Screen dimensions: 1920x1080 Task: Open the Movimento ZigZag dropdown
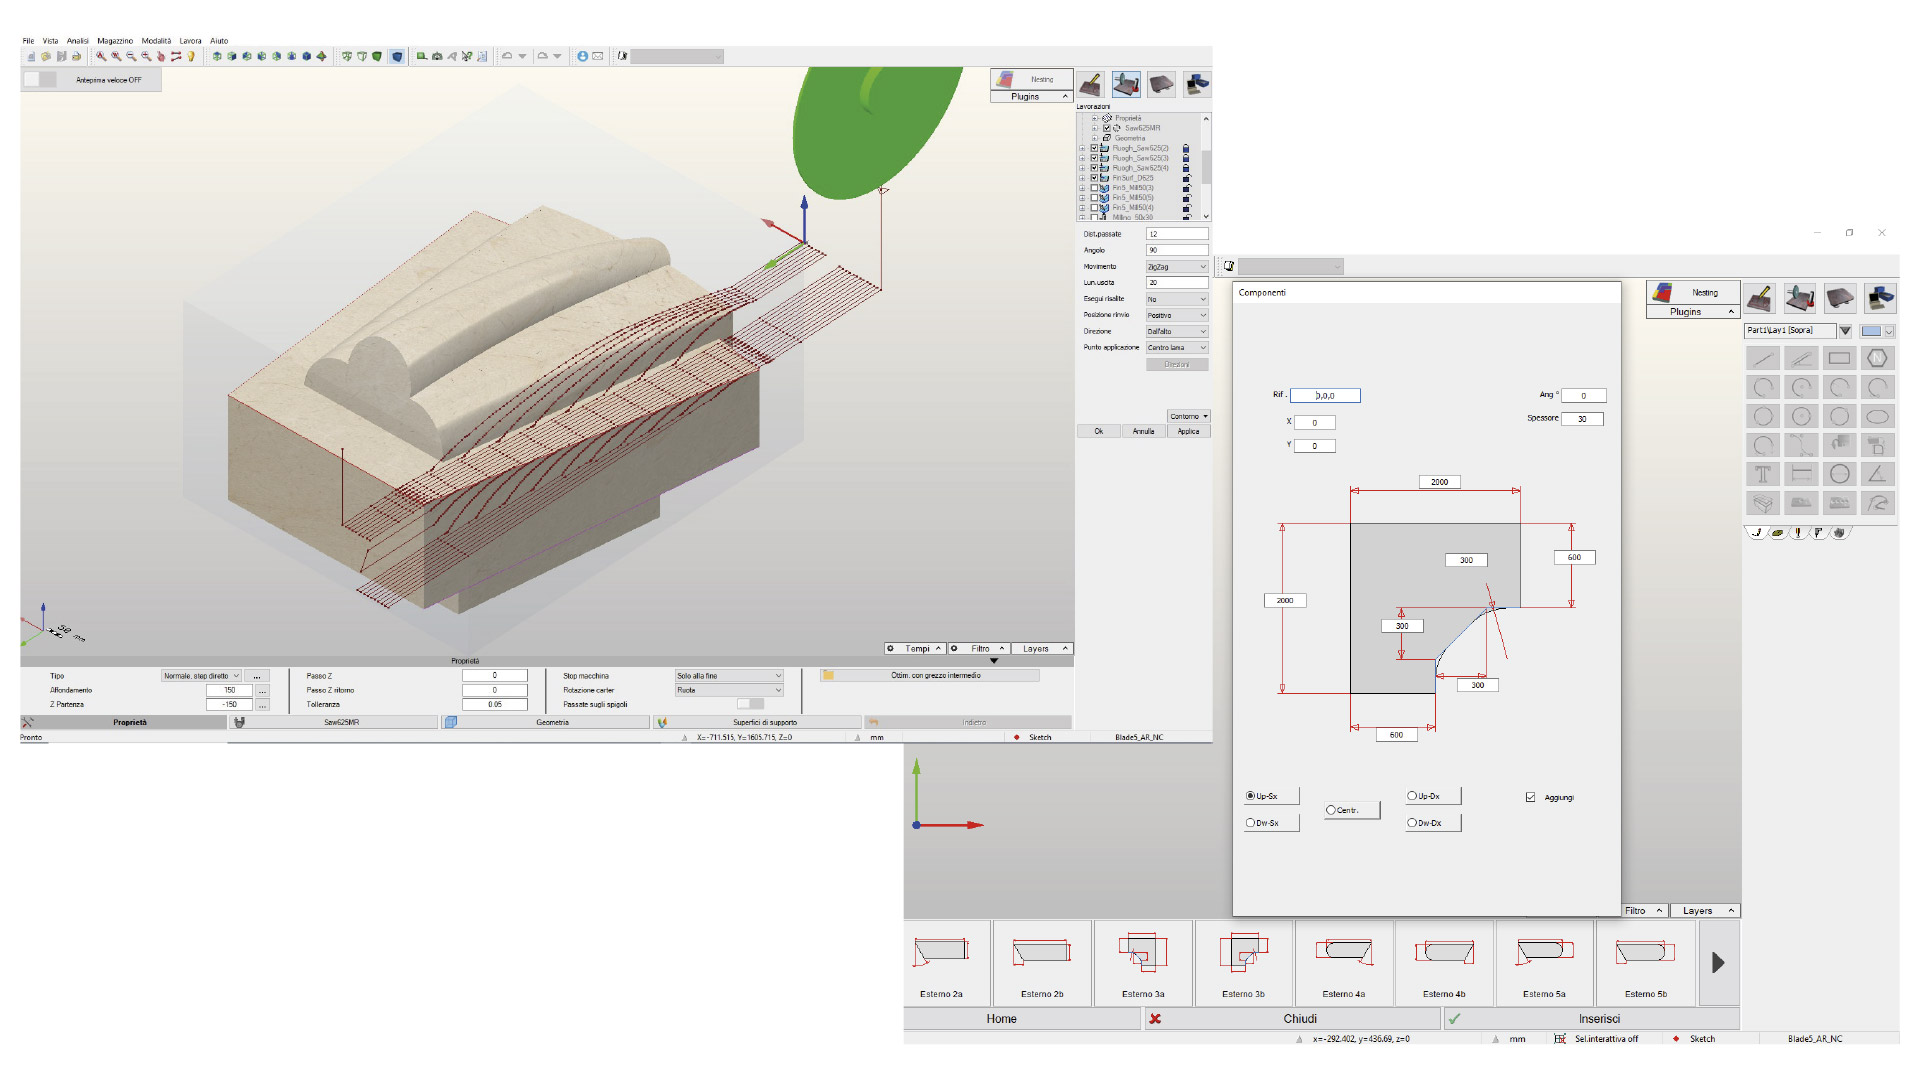pos(1177,267)
